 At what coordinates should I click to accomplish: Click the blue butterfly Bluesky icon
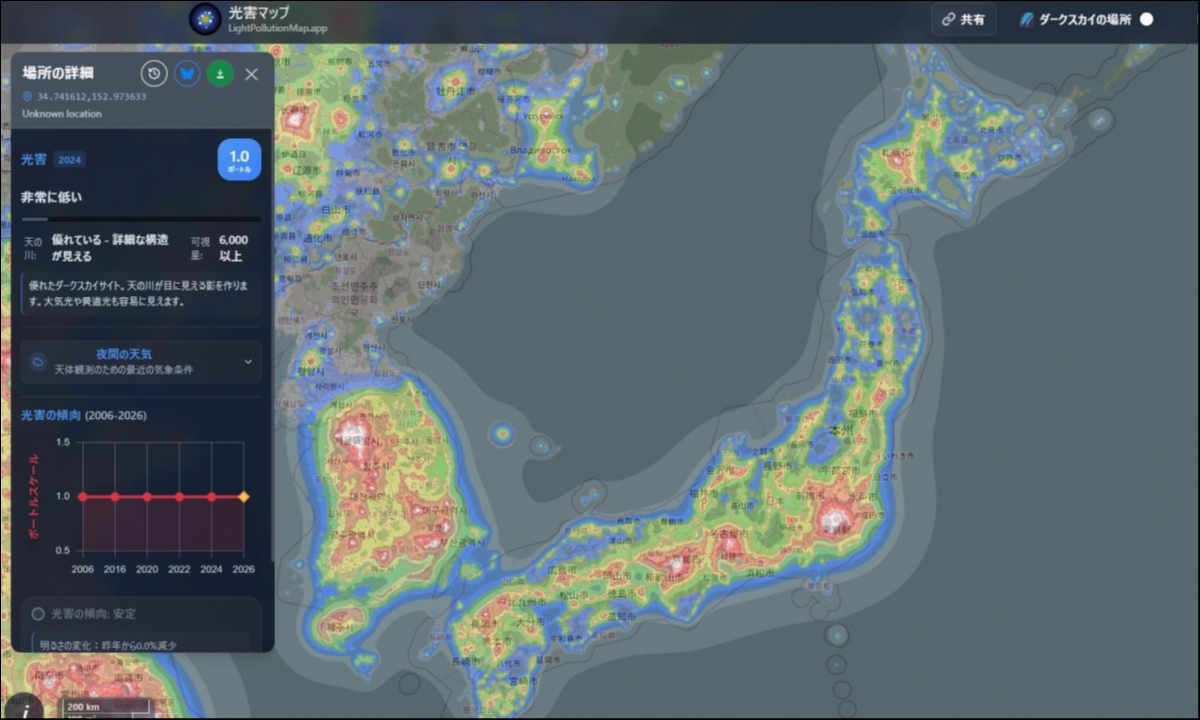point(187,74)
